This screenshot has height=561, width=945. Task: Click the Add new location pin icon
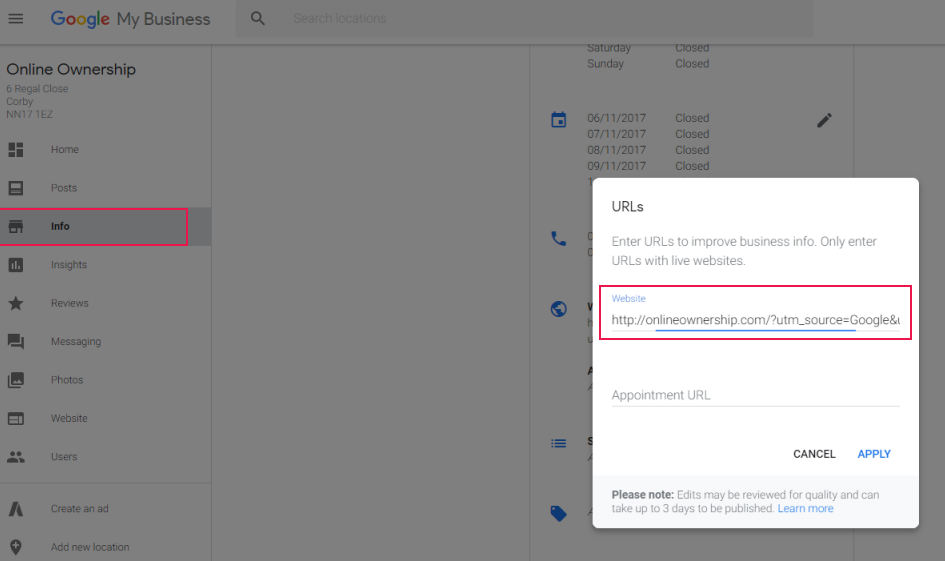pyautogui.click(x=16, y=547)
